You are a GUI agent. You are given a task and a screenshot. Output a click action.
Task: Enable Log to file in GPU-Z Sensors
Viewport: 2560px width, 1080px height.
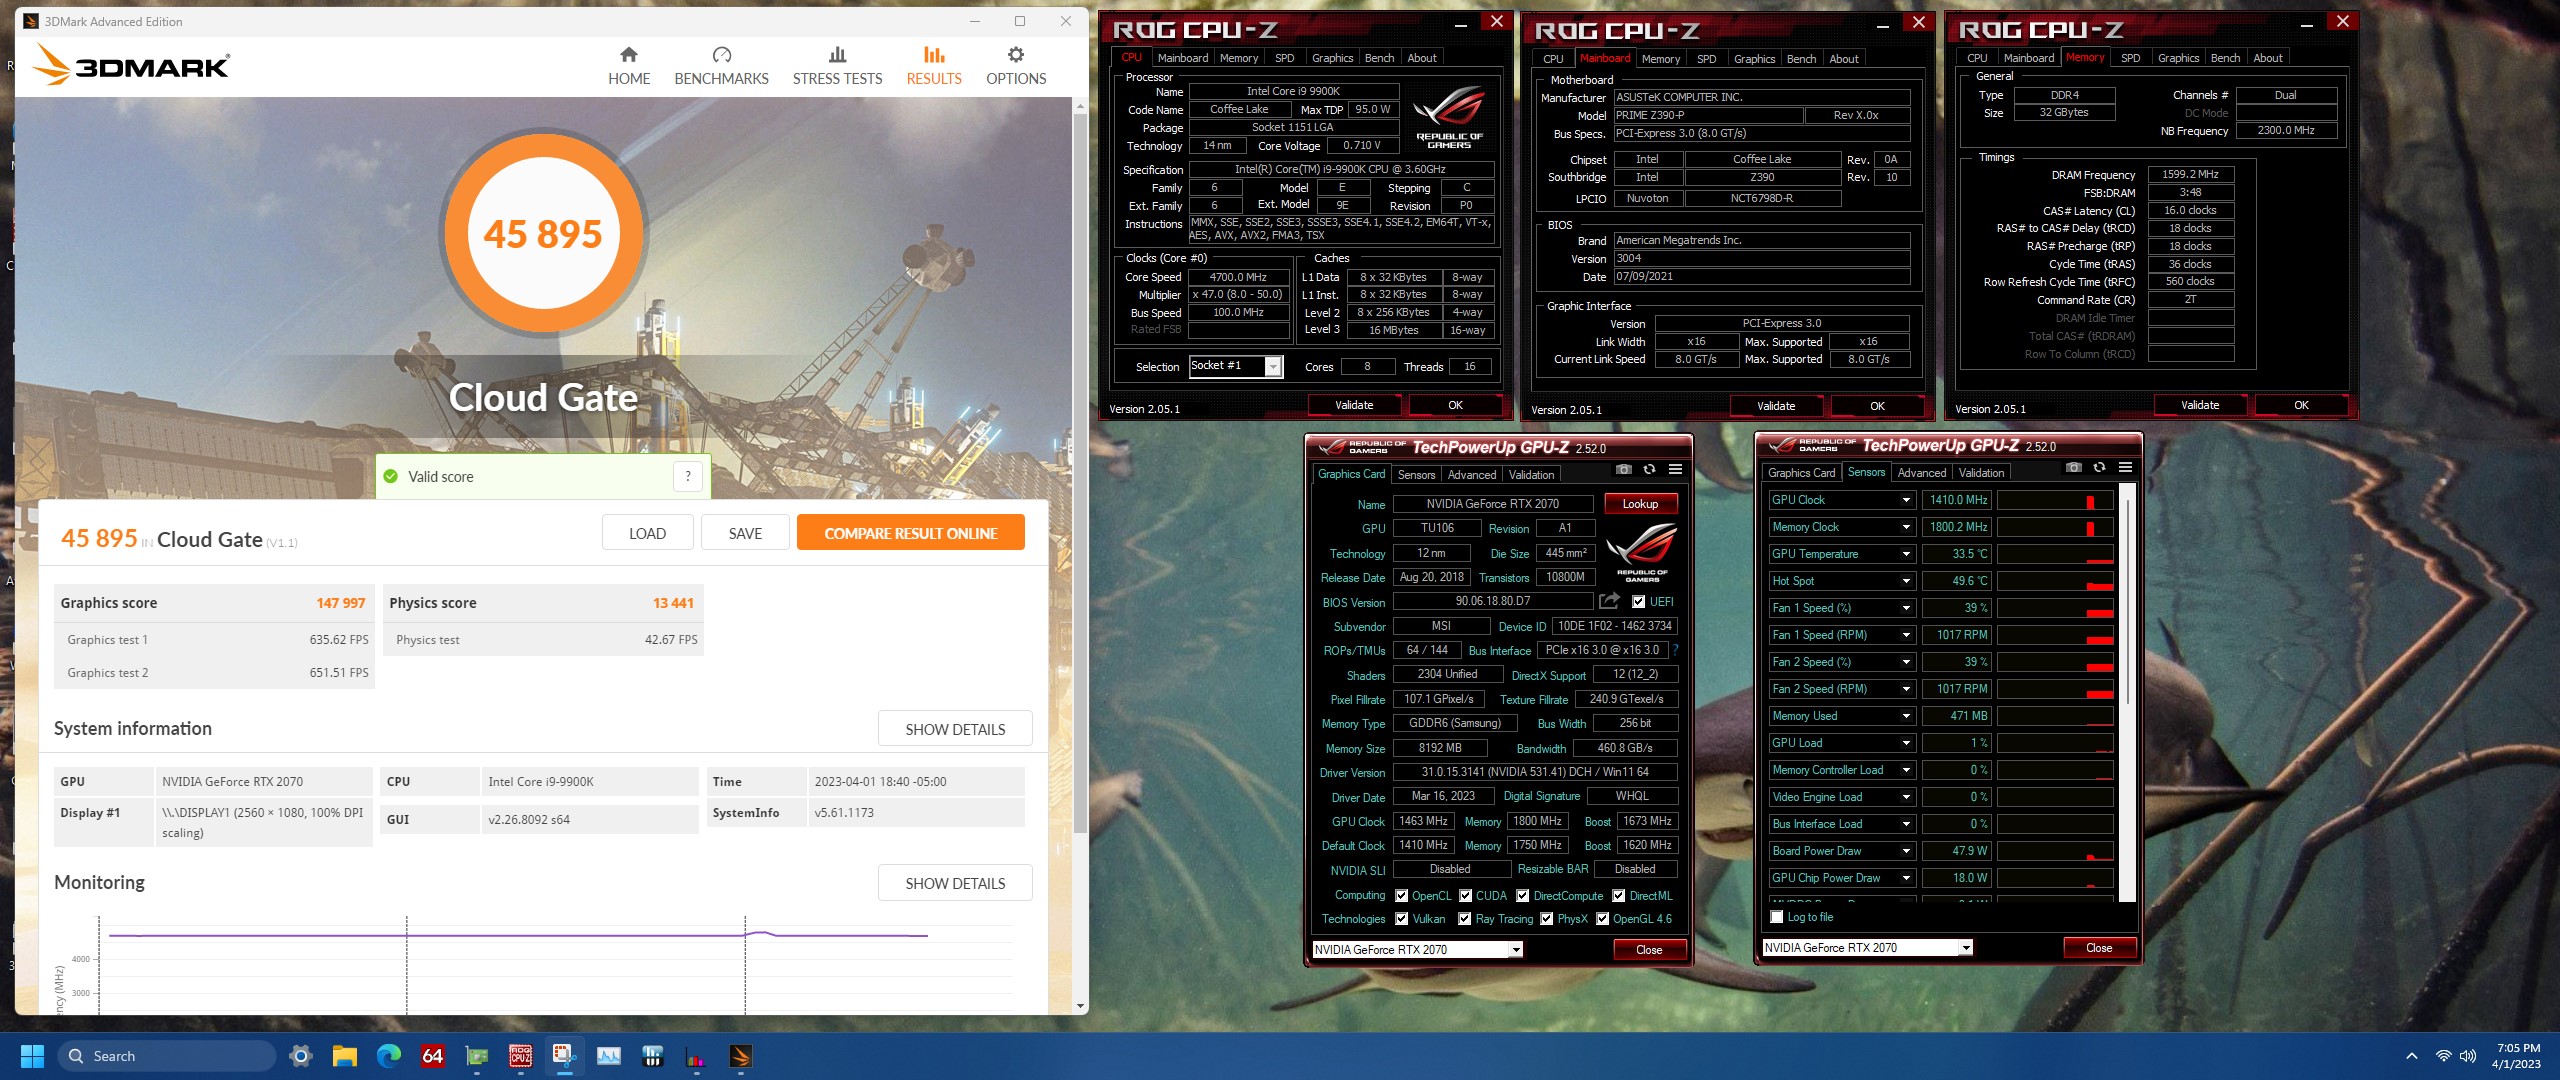(1777, 917)
